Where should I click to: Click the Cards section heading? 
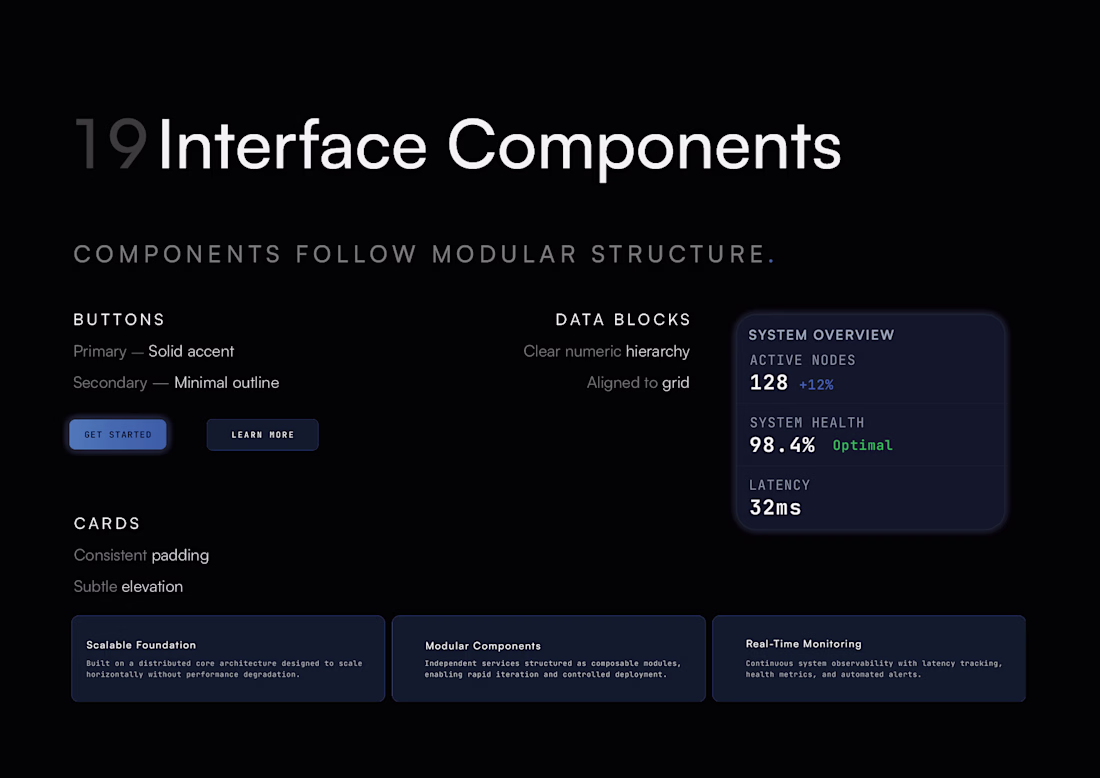point(107,524)
